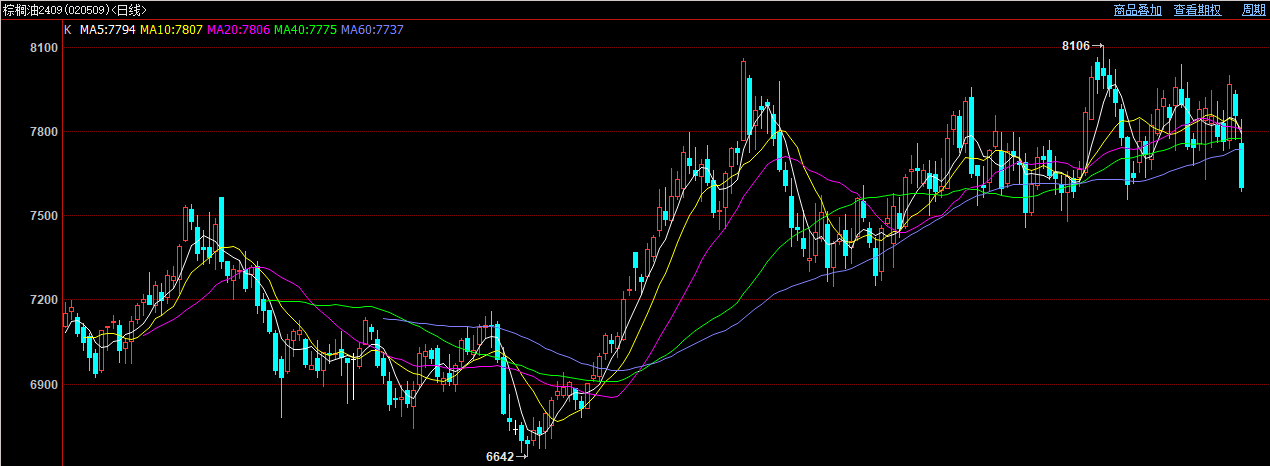Open the 周期 period link
1270x466 pixels.
pyautogui.click(x=1254, y=10)
